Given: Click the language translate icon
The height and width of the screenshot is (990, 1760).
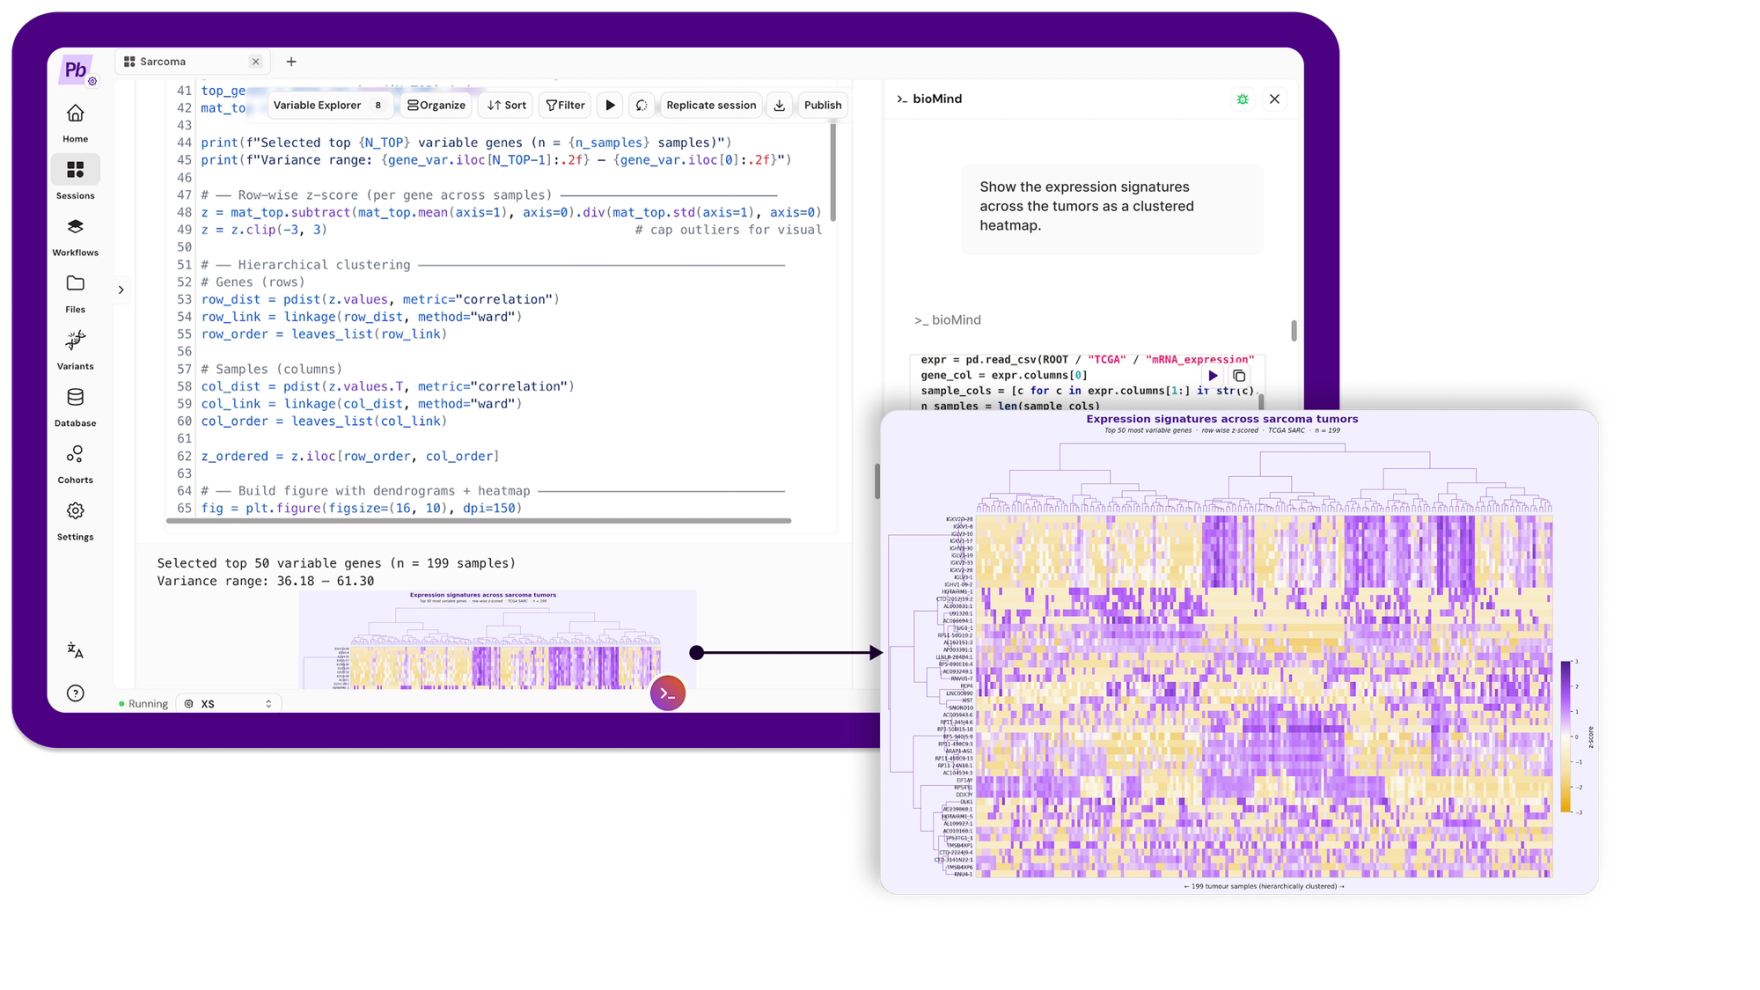Looking at the screenshot, I should point(75,651).
